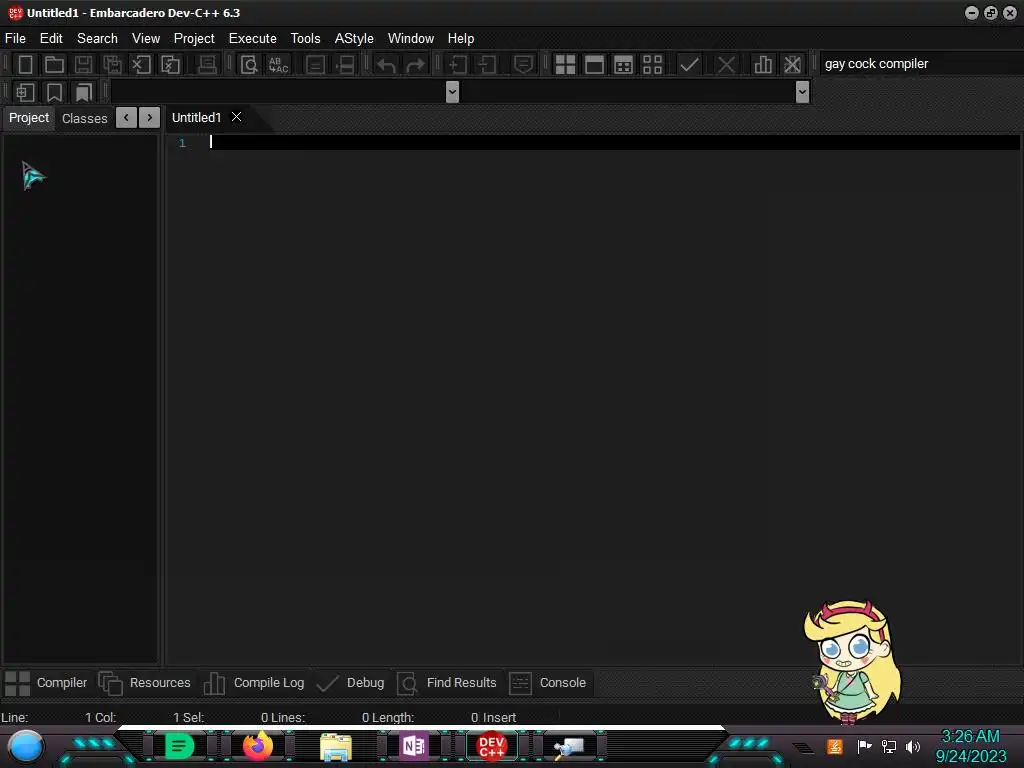
Task: Open the Resources bottom panel tab
Action: (x=145, y=683)
